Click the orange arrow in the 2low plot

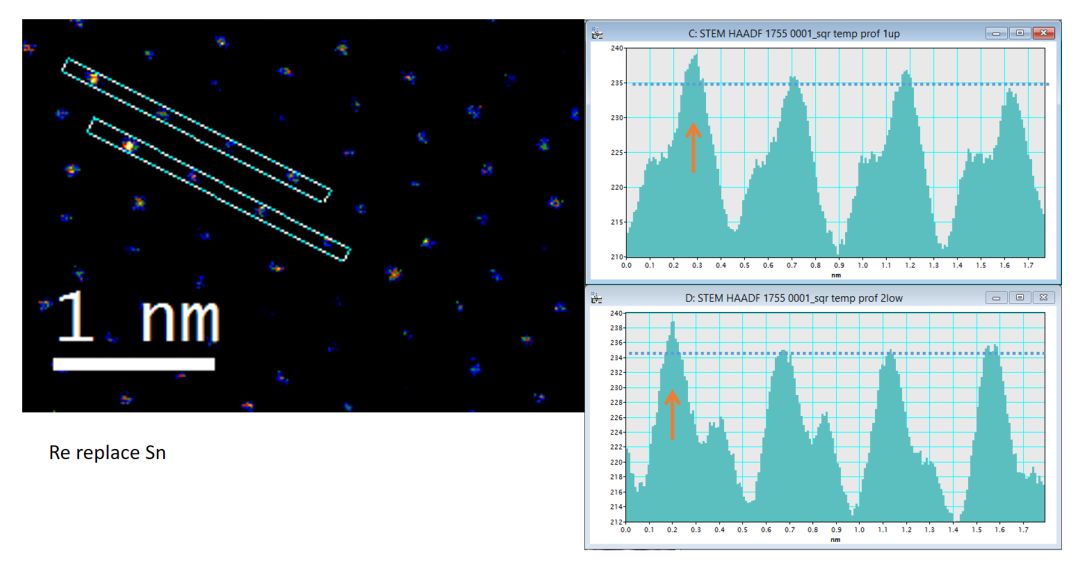[672, 415]
